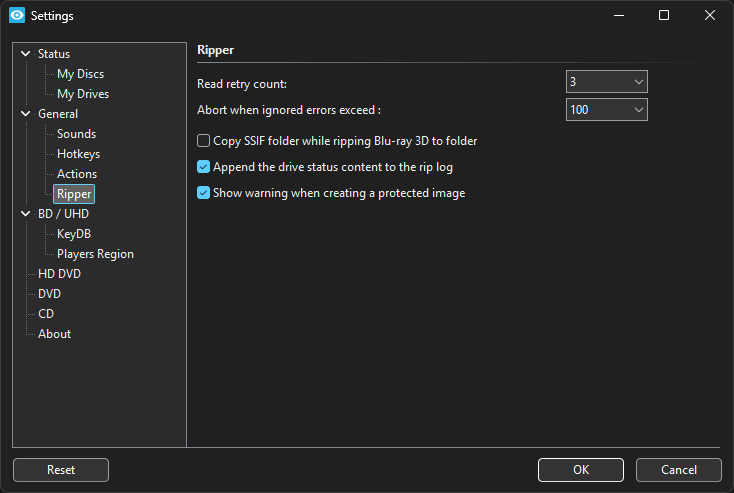This screenshot has width=734, height=493.
Task: Open the My Drives settings page
Action: [x=83, y=94]
